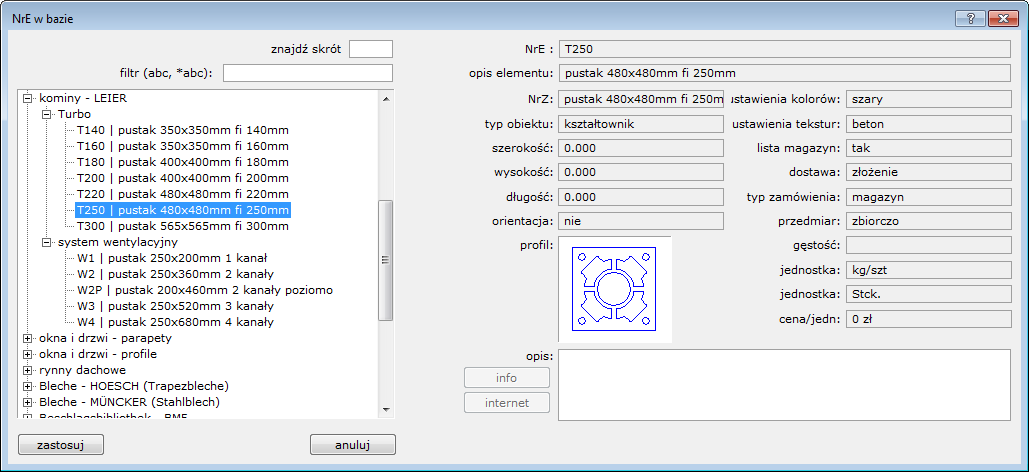Image resolution: width=1029 pixels, height=472 pixels.
Task: Select W4 pustak 250x680mm 4 kanały
Action: (x=175, y=322)
